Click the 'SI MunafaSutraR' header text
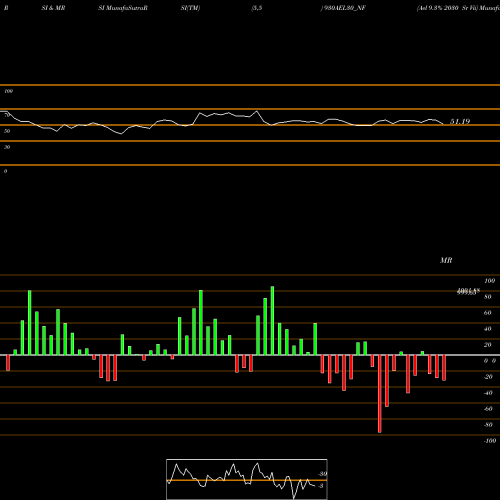The image size is (500, 500). 123,8
